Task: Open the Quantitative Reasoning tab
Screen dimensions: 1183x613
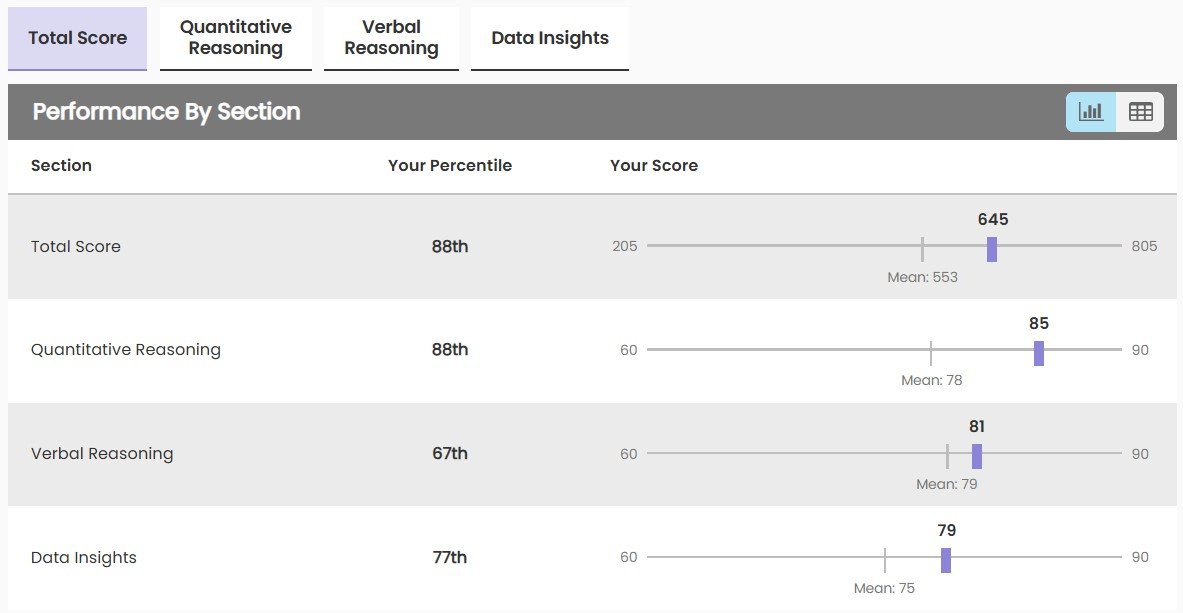Action: pyautogui.click(x=235, y=38)
